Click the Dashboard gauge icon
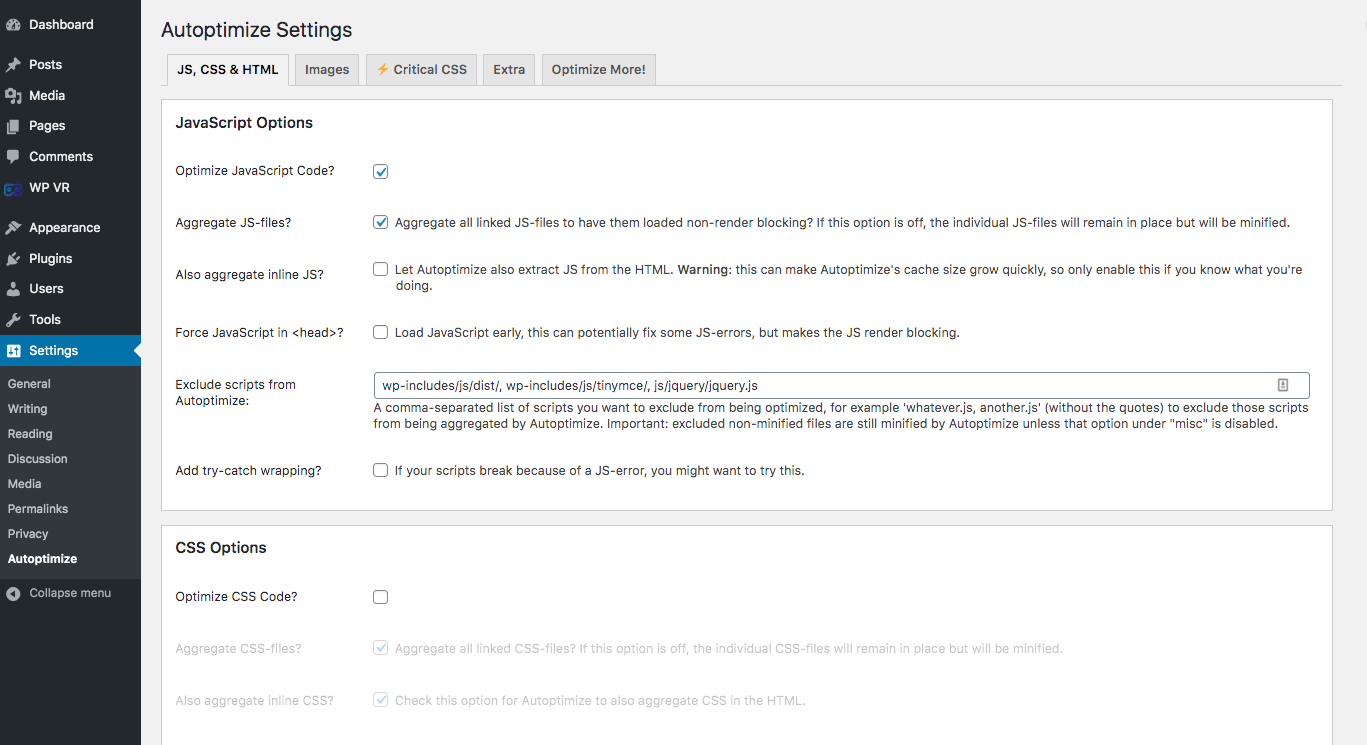This screenshot has height=745, width=1367. 13,25
